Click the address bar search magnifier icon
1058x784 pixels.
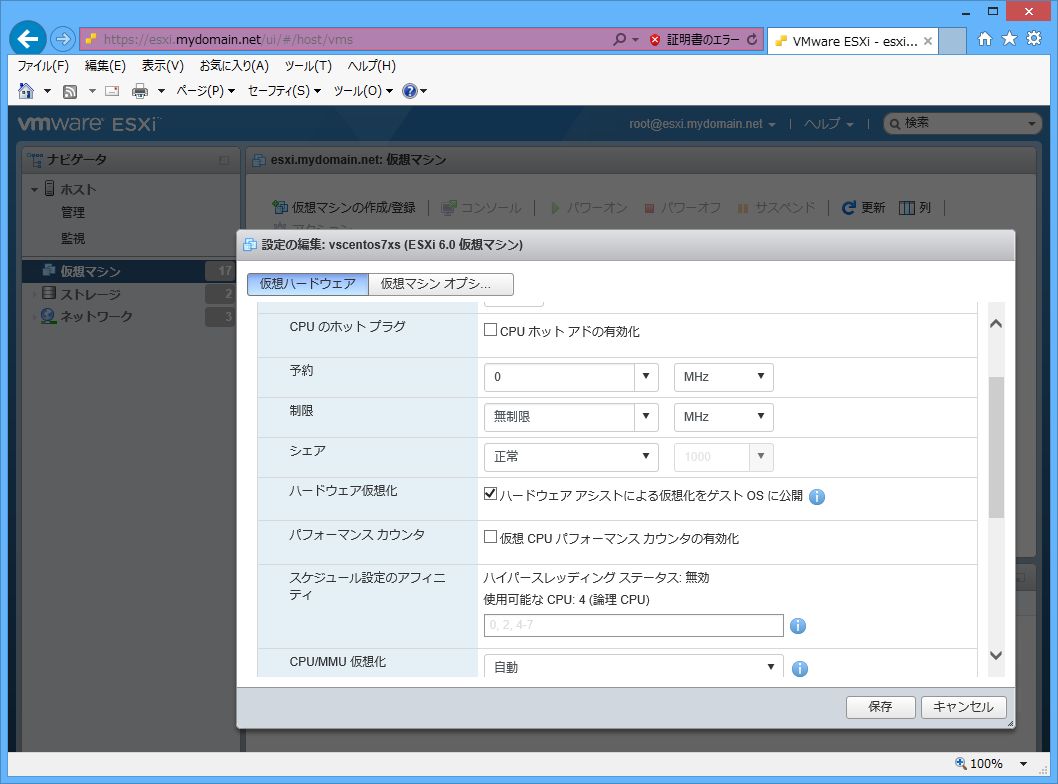(x=619, y=39)
